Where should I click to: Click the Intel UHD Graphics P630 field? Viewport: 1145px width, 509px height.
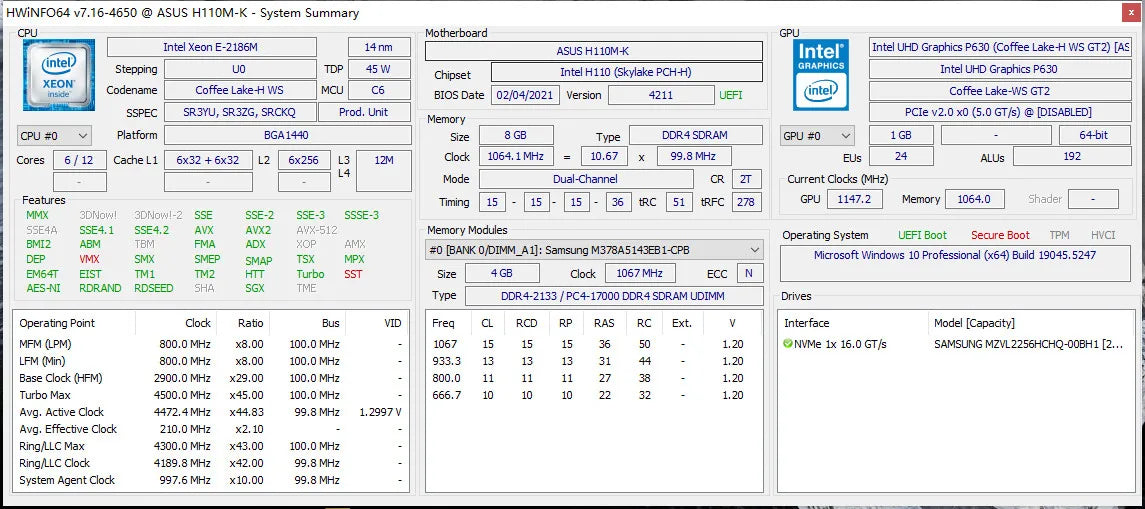click(999, 69)
